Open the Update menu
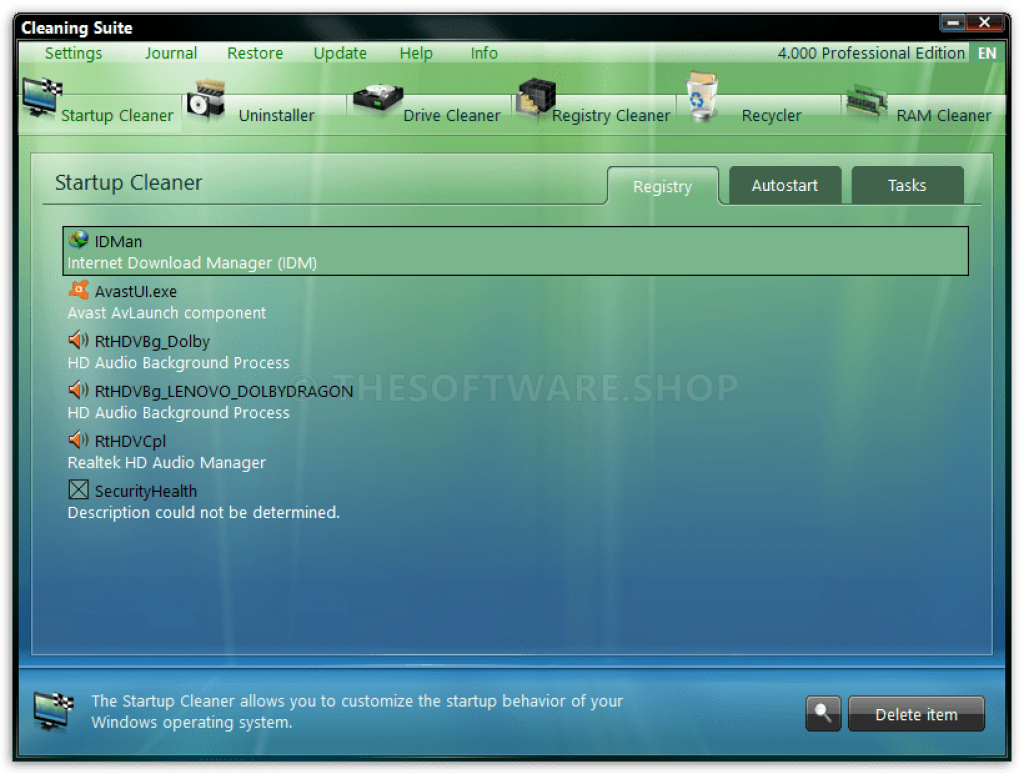Image resolution: width=1024 pixels, height=774 pixels. click(340, 53)
